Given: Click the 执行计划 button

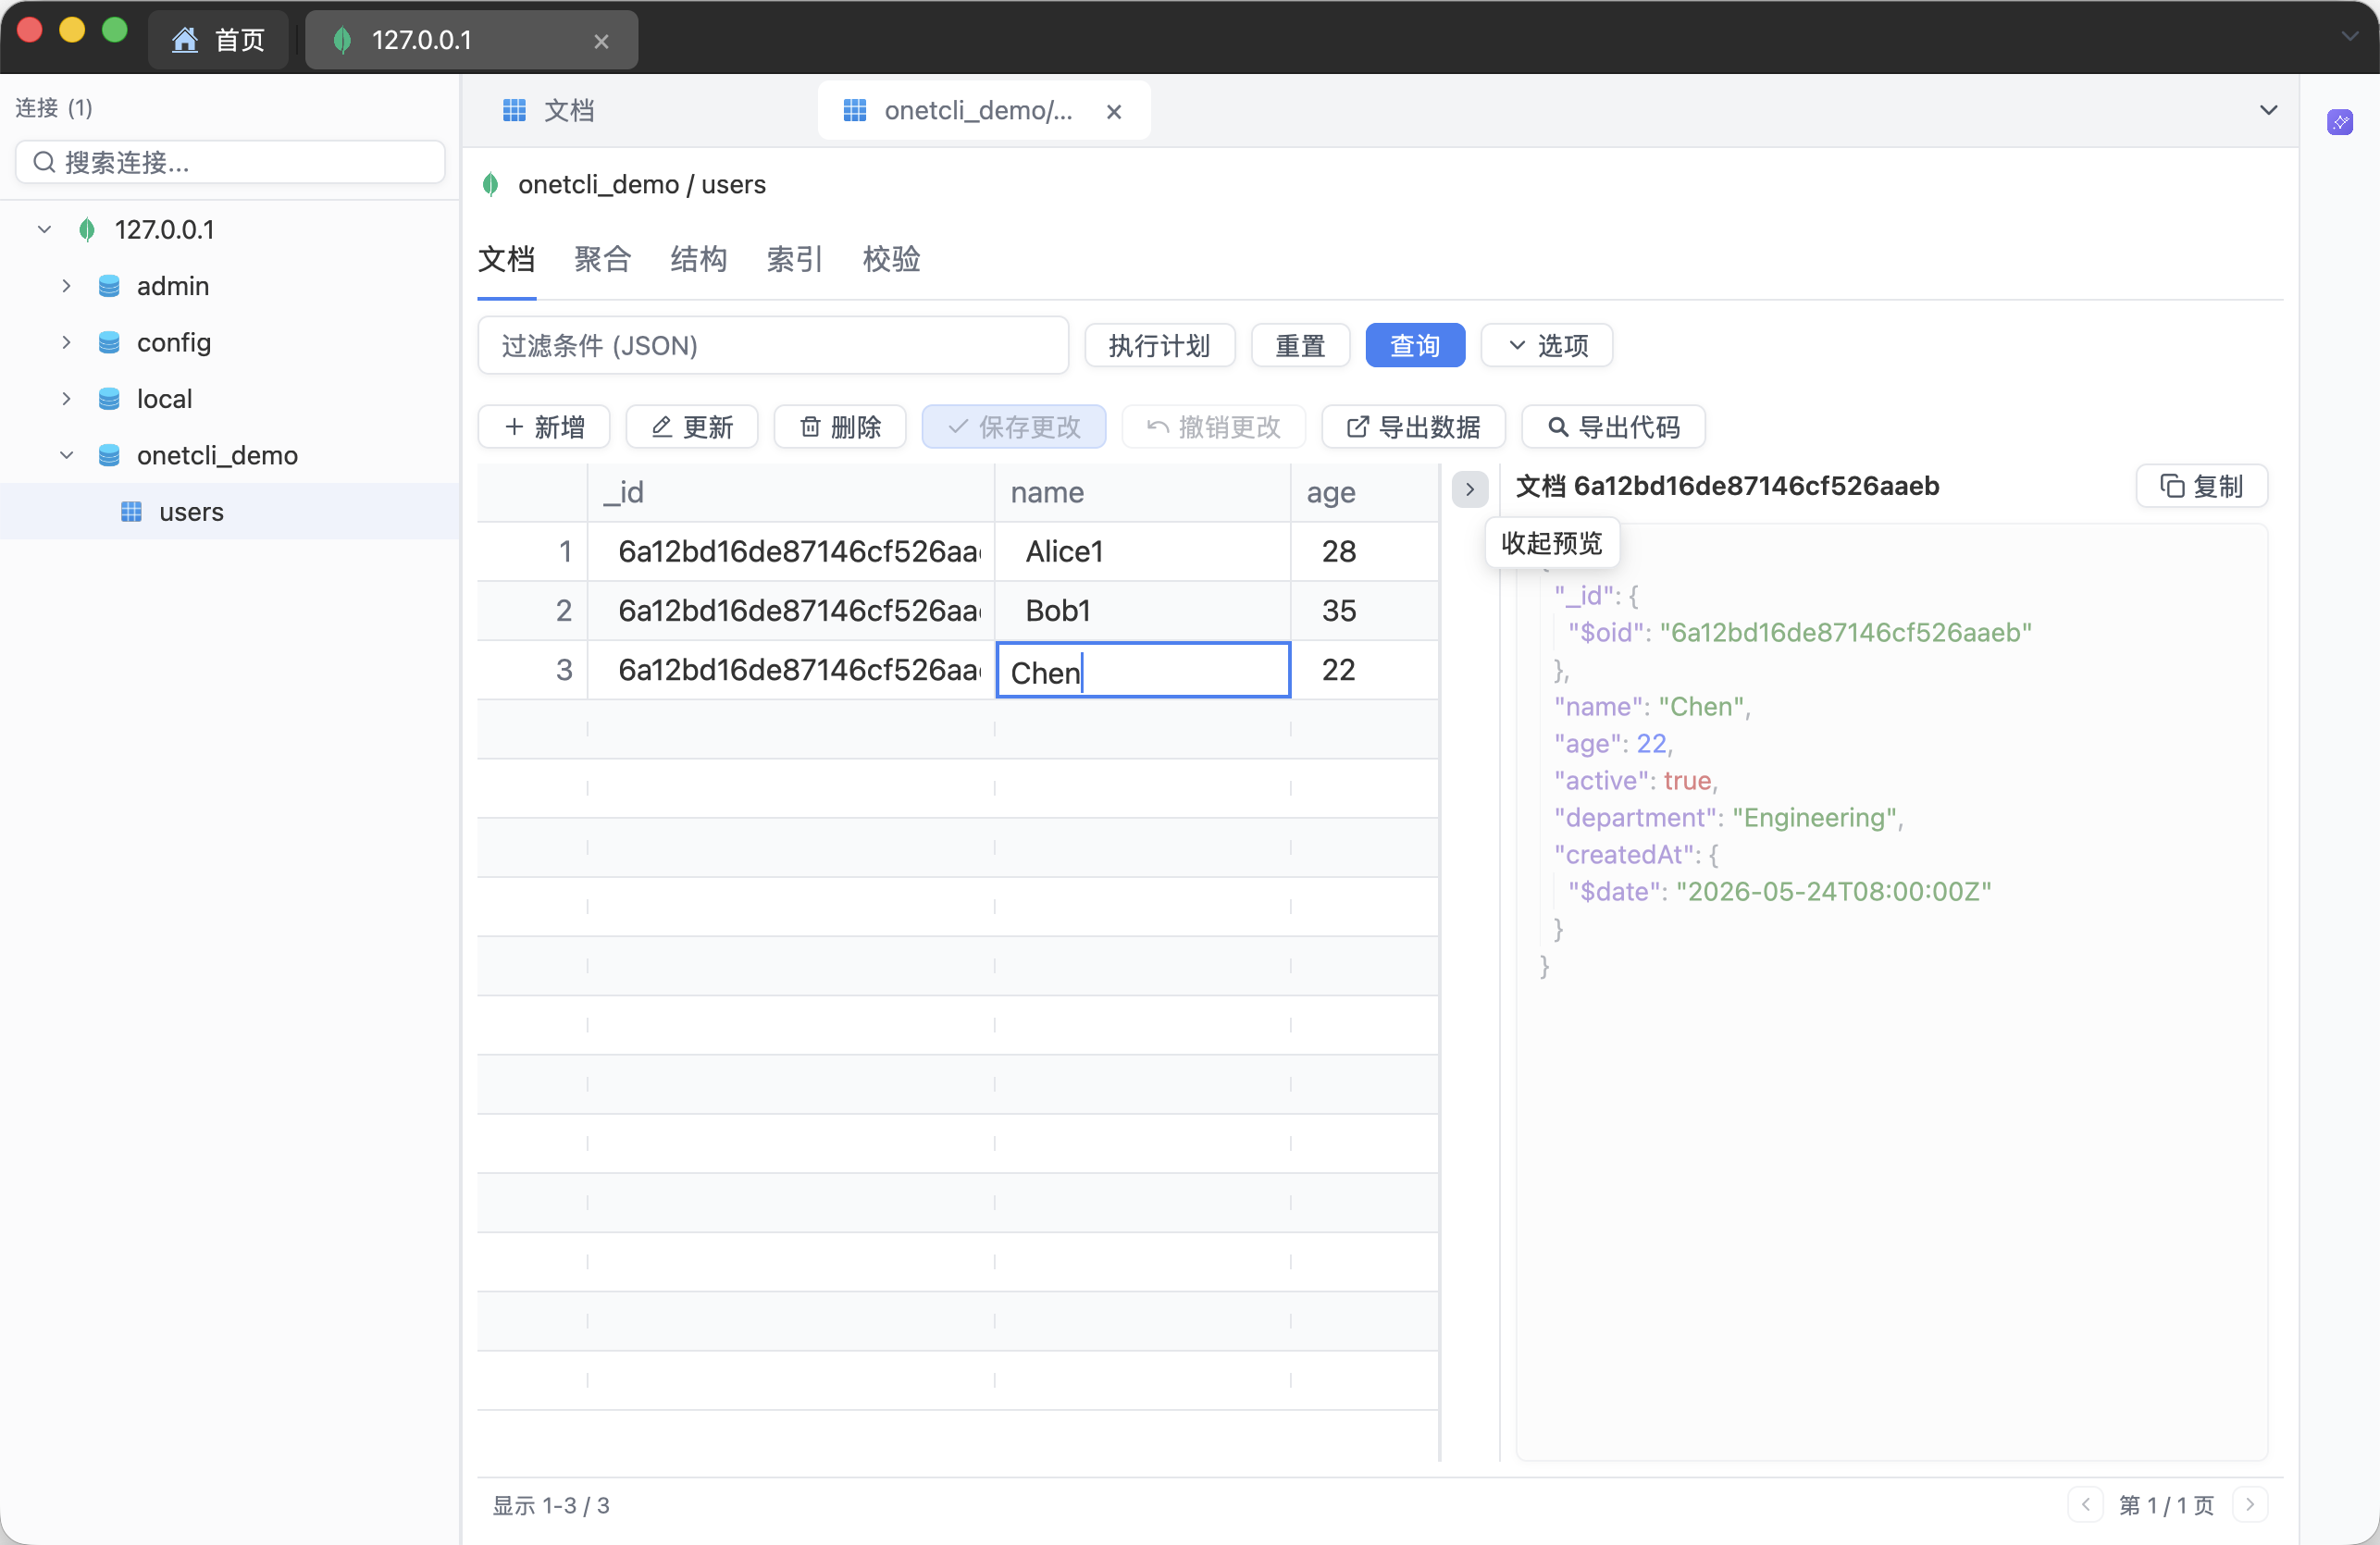Looking at the screenshot, I should tap(1159, 345).
